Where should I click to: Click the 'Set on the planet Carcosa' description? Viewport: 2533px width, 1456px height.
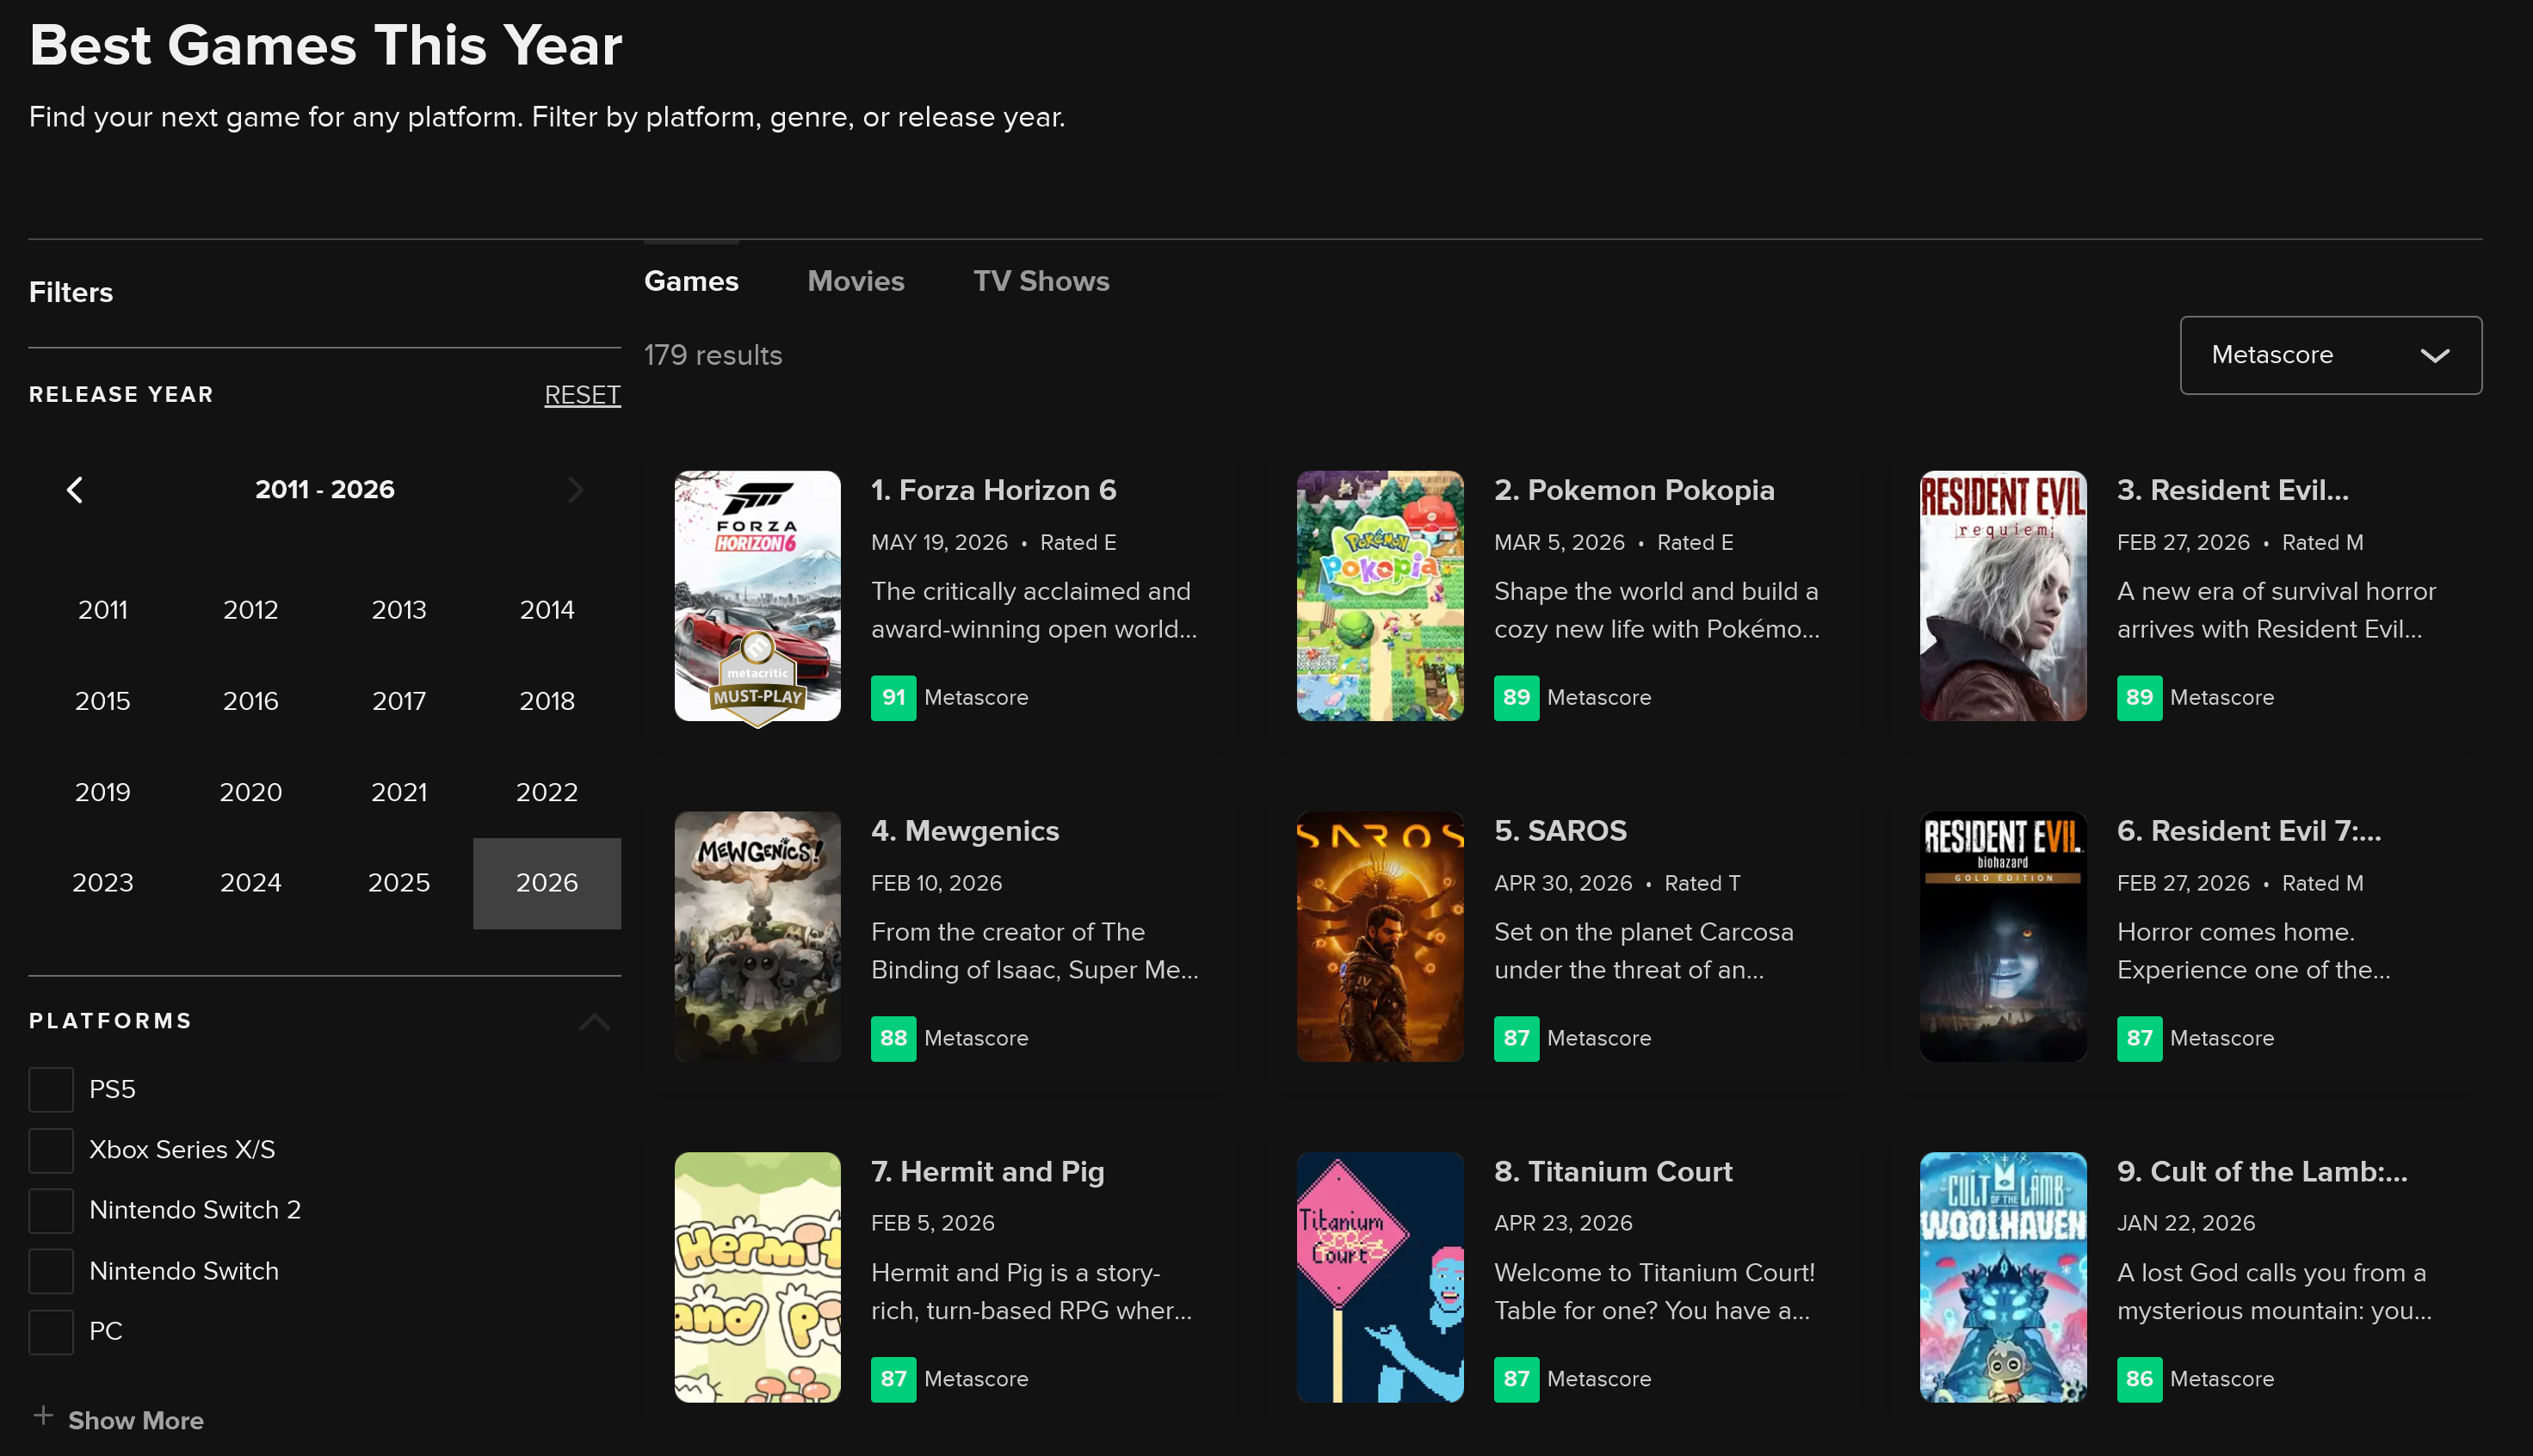[1644, 952]
